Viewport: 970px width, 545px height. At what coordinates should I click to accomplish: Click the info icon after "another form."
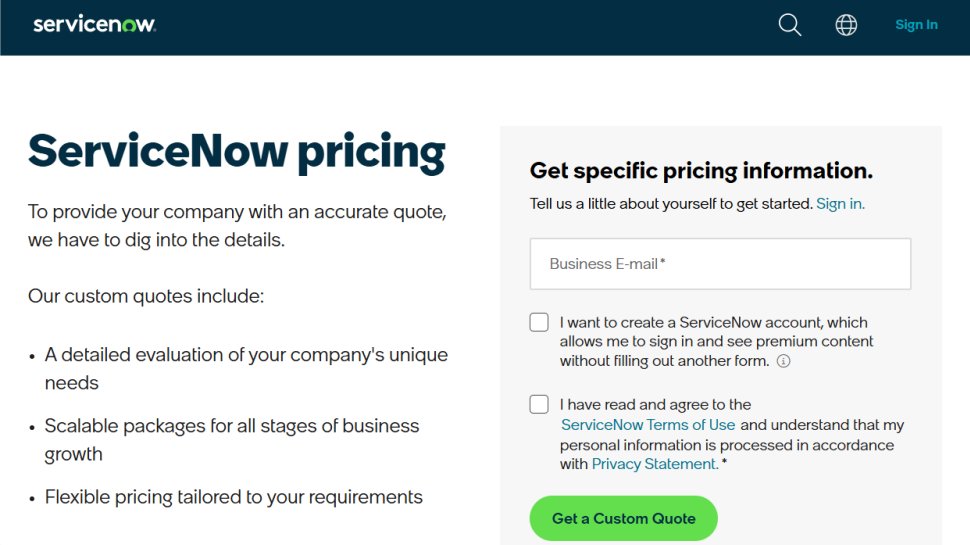click(x=783, y=361)
